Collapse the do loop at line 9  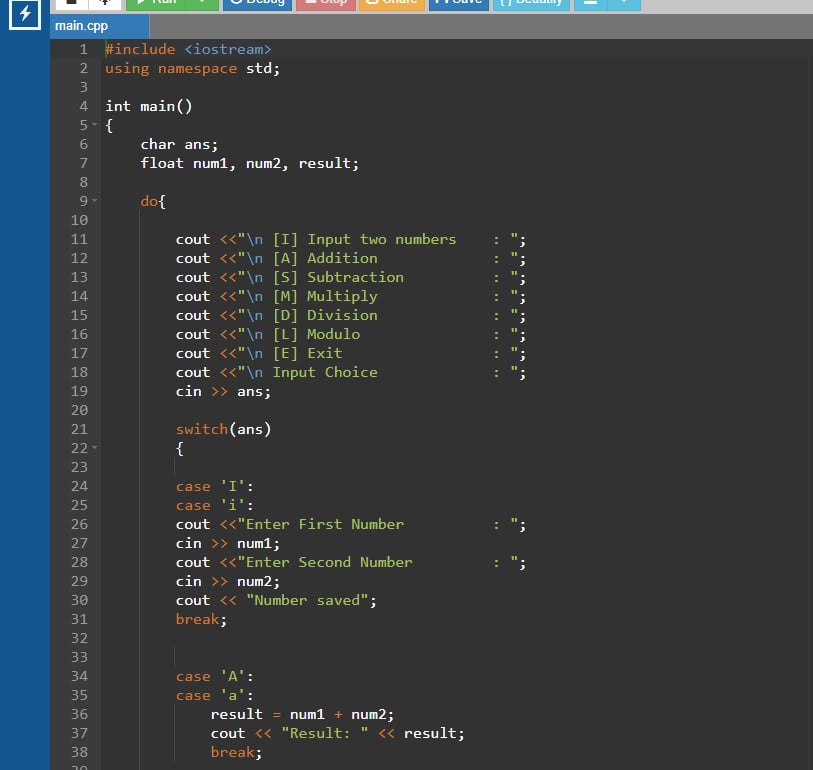point(95,201)
